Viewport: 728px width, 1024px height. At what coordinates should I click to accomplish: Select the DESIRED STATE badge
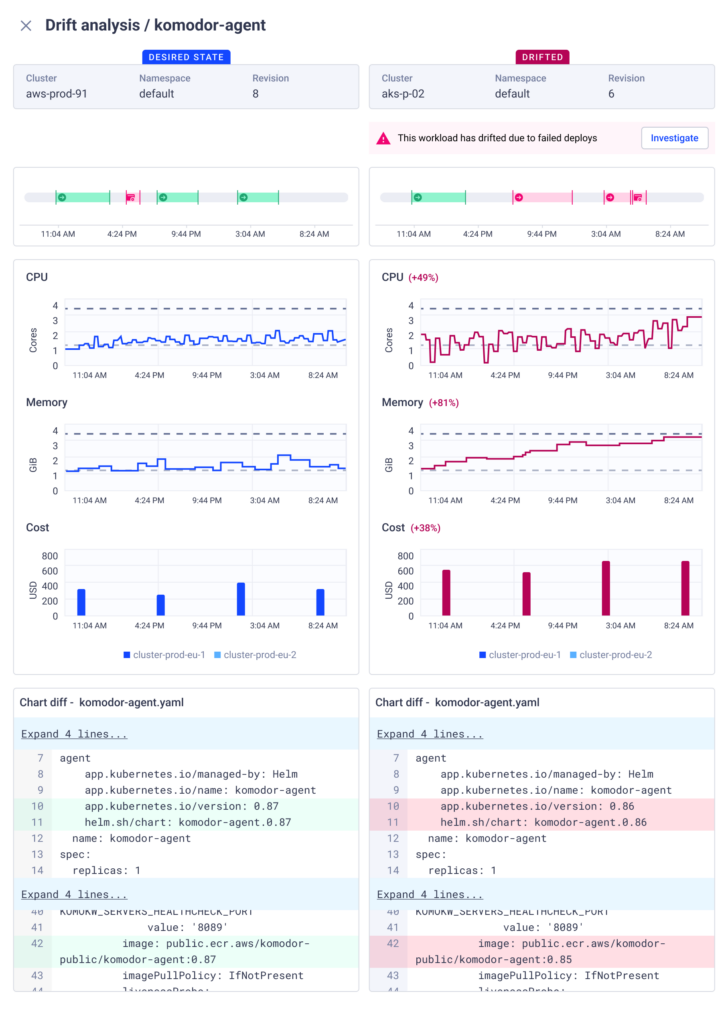click(x=186, y=57)
